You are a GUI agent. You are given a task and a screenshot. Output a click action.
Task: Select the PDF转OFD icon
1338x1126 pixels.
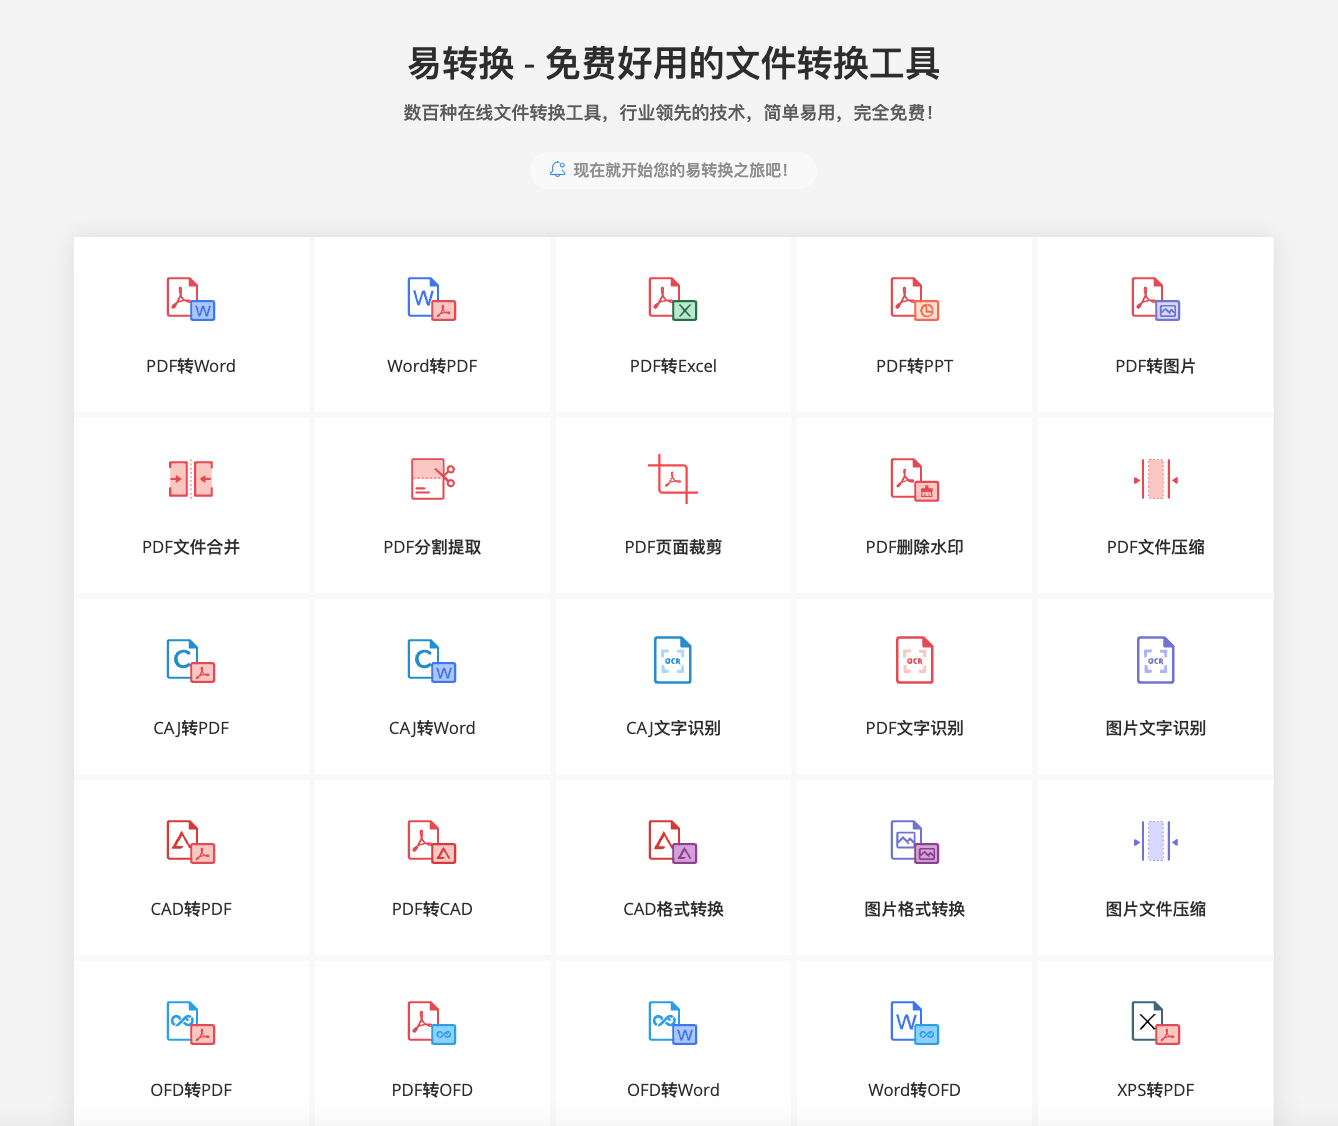pyautogui.click(x=432, y=1023)
